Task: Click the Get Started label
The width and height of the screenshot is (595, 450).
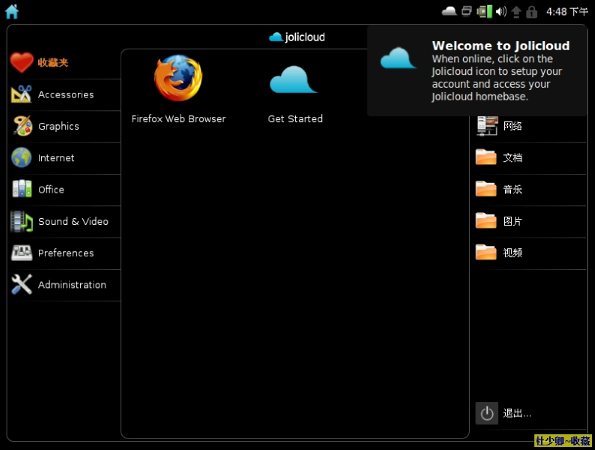Action: [295, 119]
